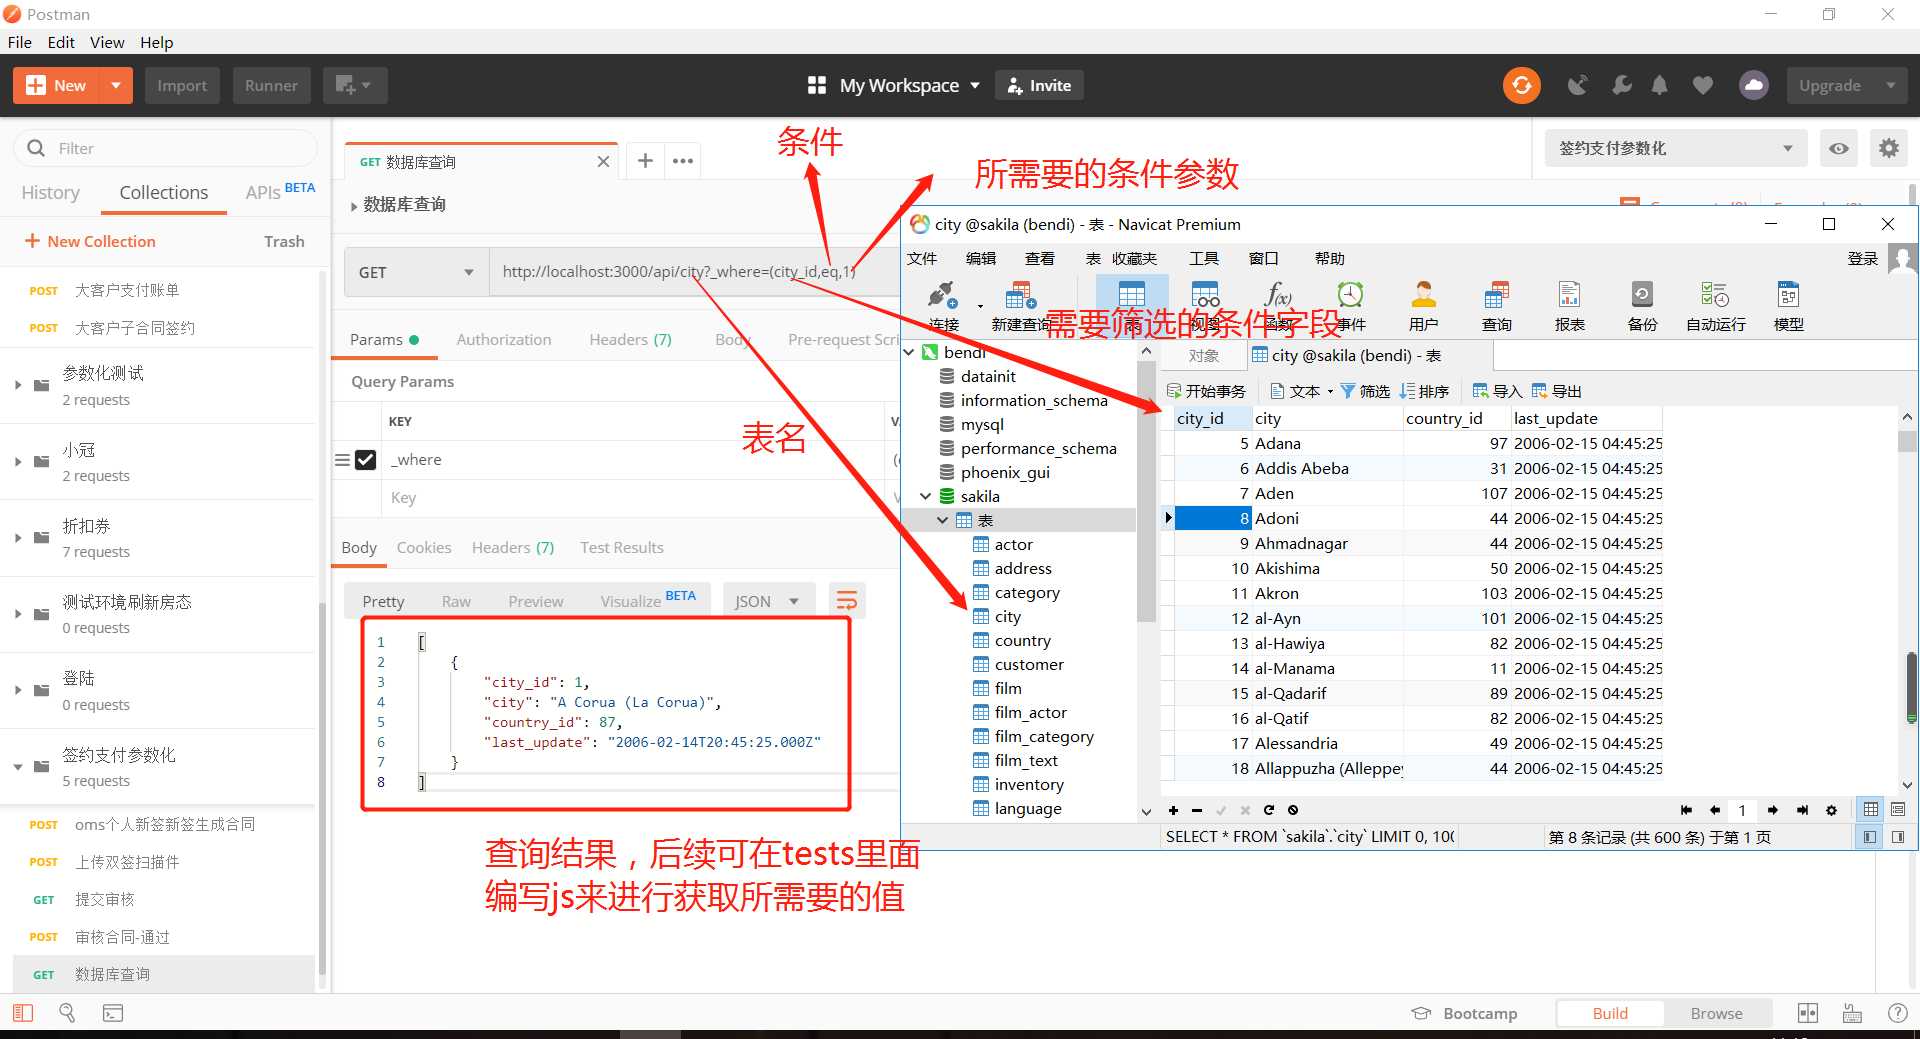Open the help question mark icon
The height and width of the screenshot is (1039, 1920).
coord(1897,1013)
